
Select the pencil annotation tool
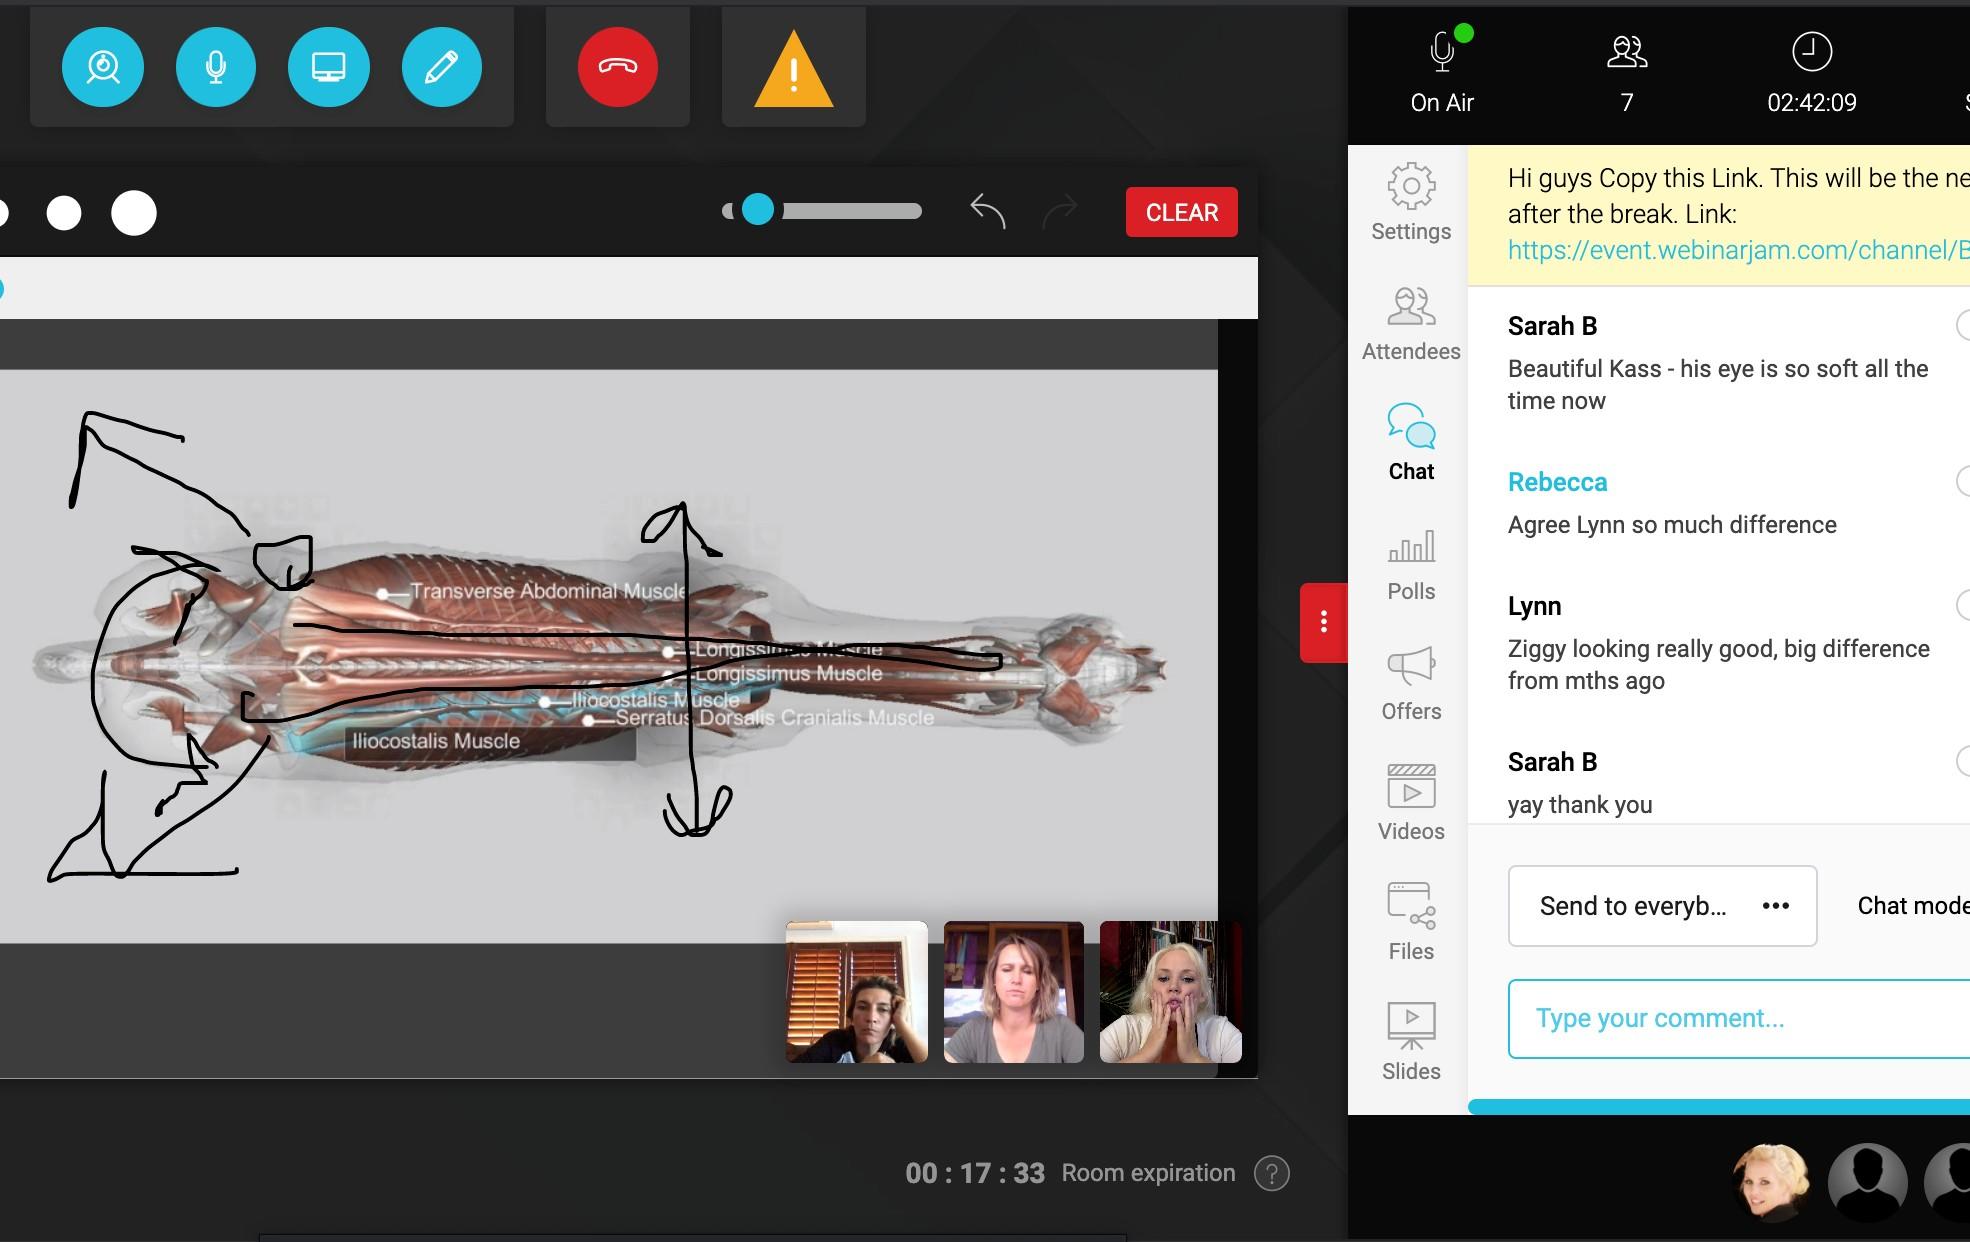441,67
